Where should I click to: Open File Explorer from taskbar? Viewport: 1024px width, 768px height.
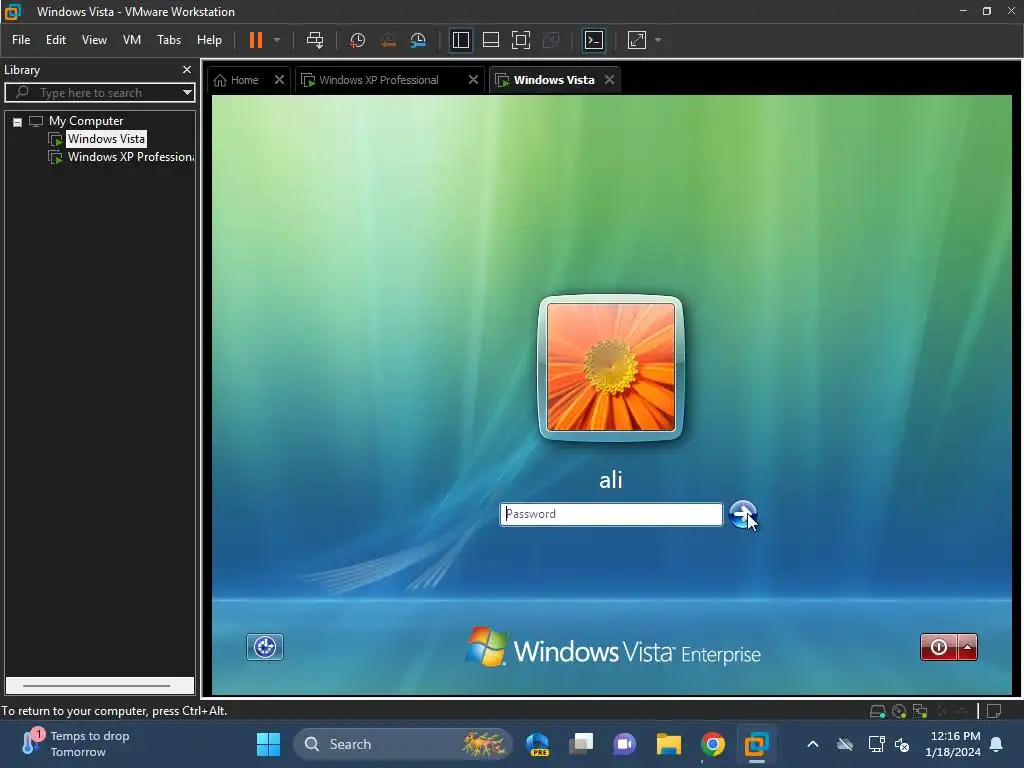point(668,744)
